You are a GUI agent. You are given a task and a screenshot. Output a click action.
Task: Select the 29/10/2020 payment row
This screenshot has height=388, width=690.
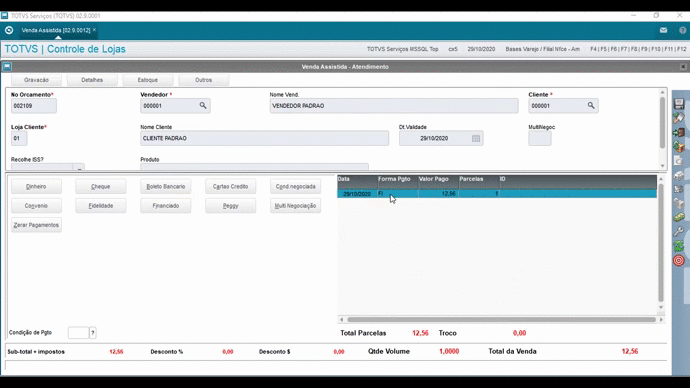(497, 194)
